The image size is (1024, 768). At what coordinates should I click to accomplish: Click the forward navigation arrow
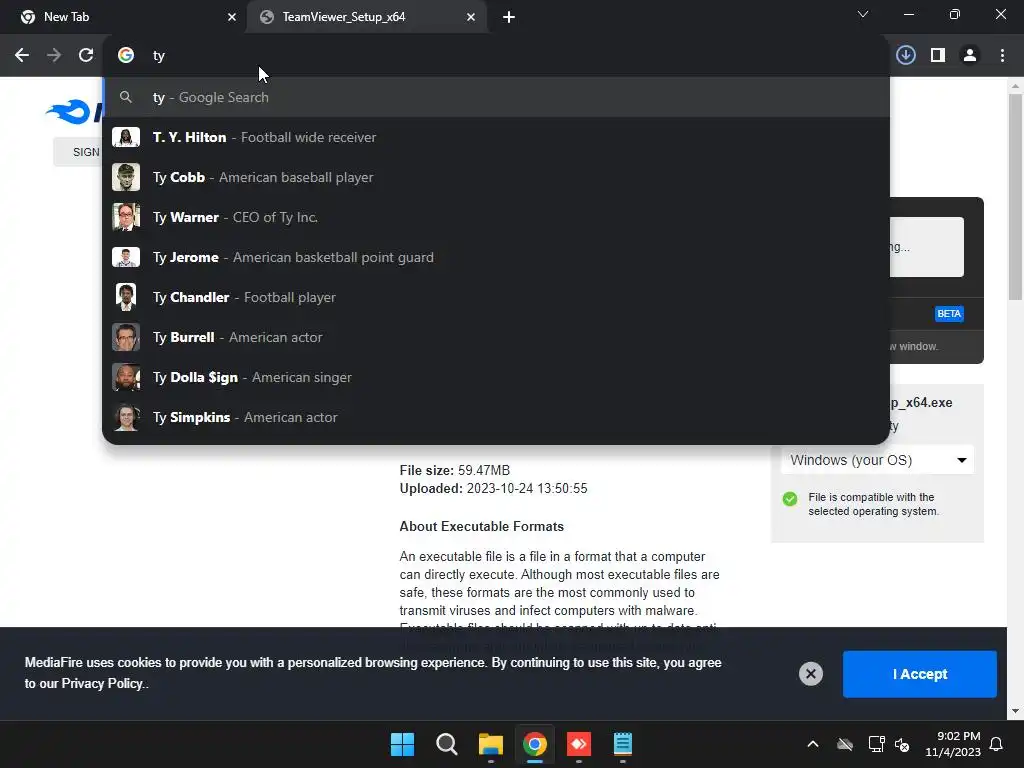point(54,56)
